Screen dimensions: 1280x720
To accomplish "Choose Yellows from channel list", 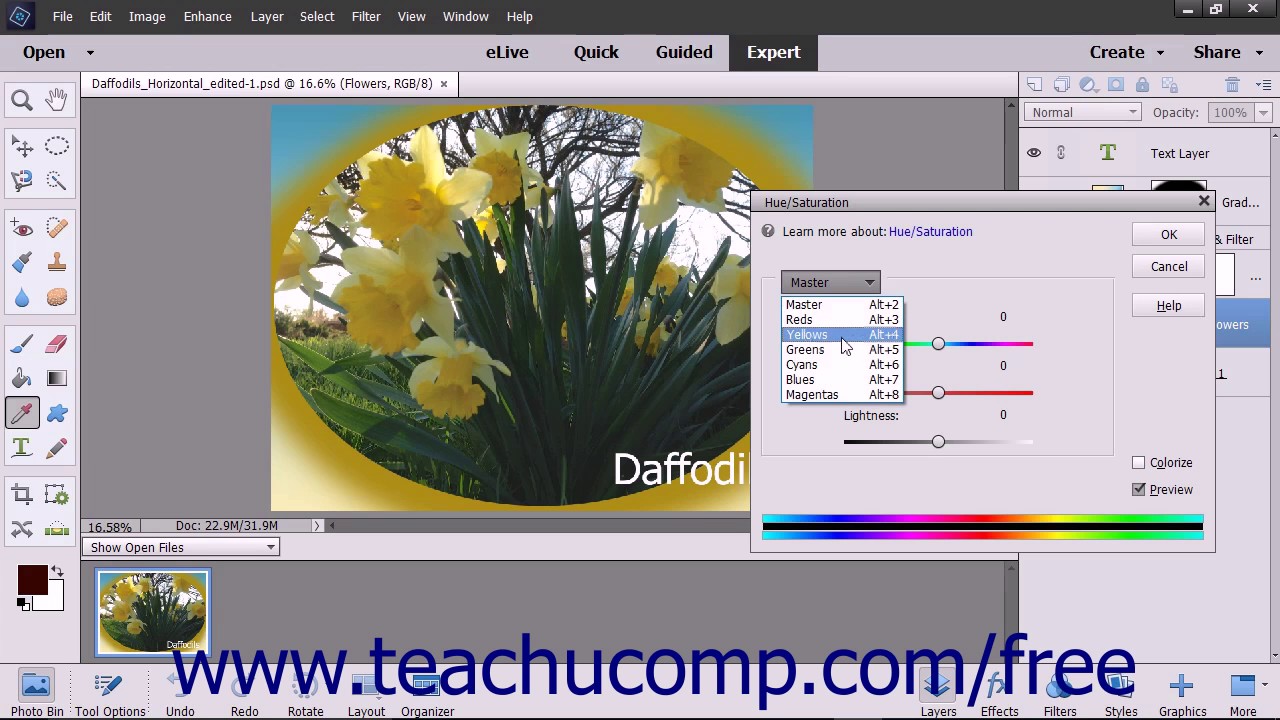I will 842,334.
